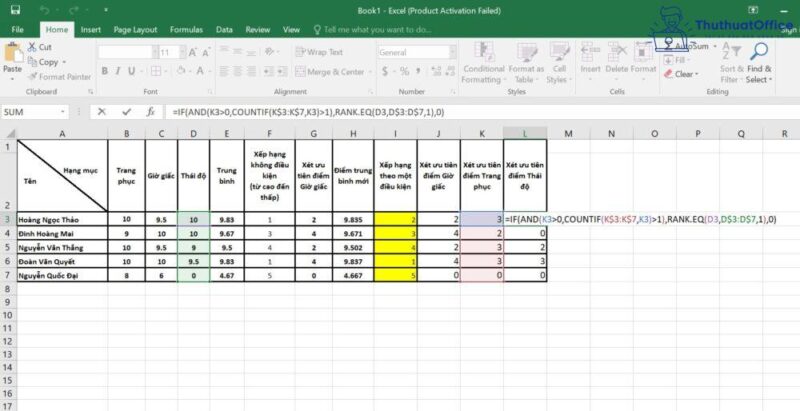
Task: Switch to the Data tab
Action: pos(224,30)
